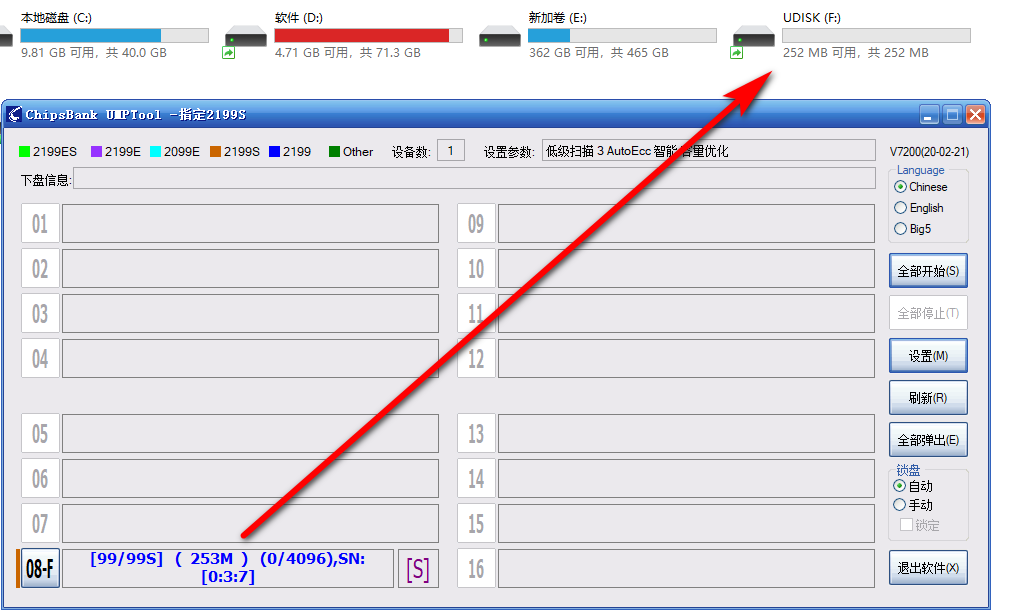Click the ChipsBank title bar logo icon
Image resolution: width=1021 pixels, height=614 pixels.
click(x=14, y=115)
